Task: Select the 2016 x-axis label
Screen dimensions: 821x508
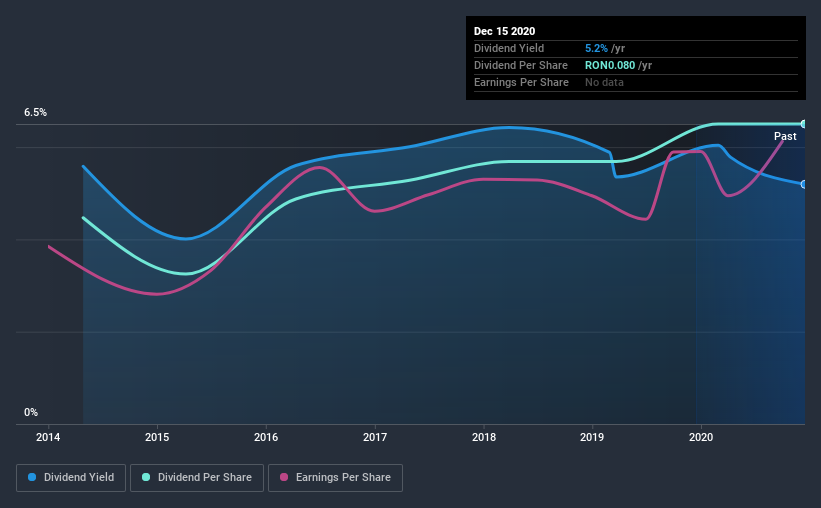Action: tap(266, 437)
